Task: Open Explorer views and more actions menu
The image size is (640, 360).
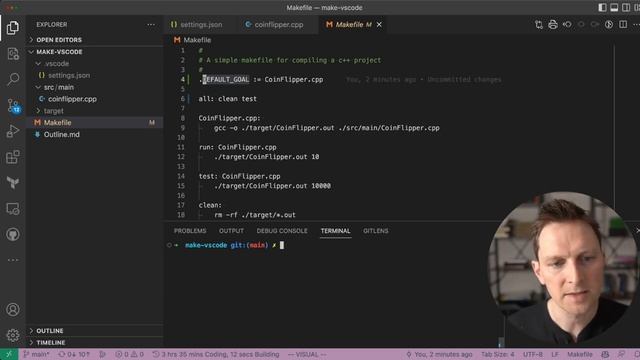Action: click(151, 24)
